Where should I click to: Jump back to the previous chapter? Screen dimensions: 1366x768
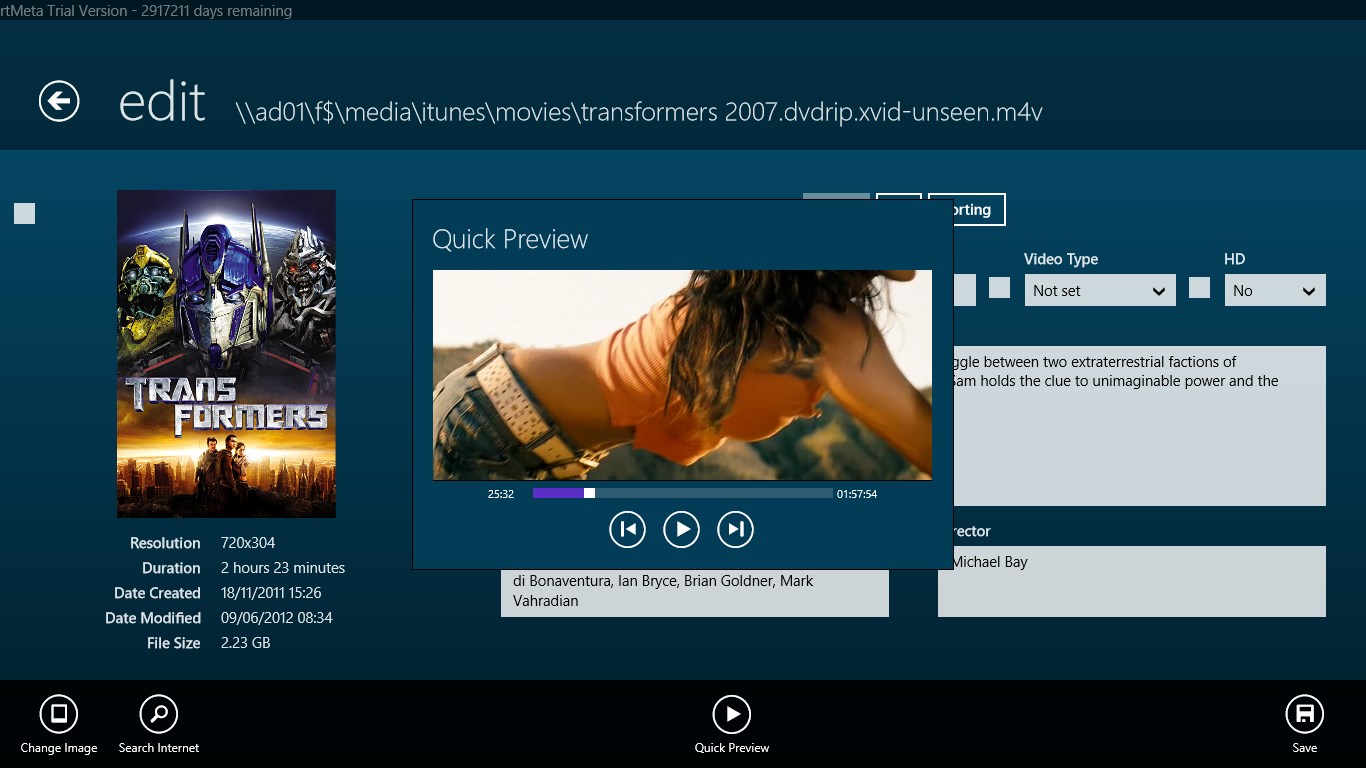(x=628, y=529)
